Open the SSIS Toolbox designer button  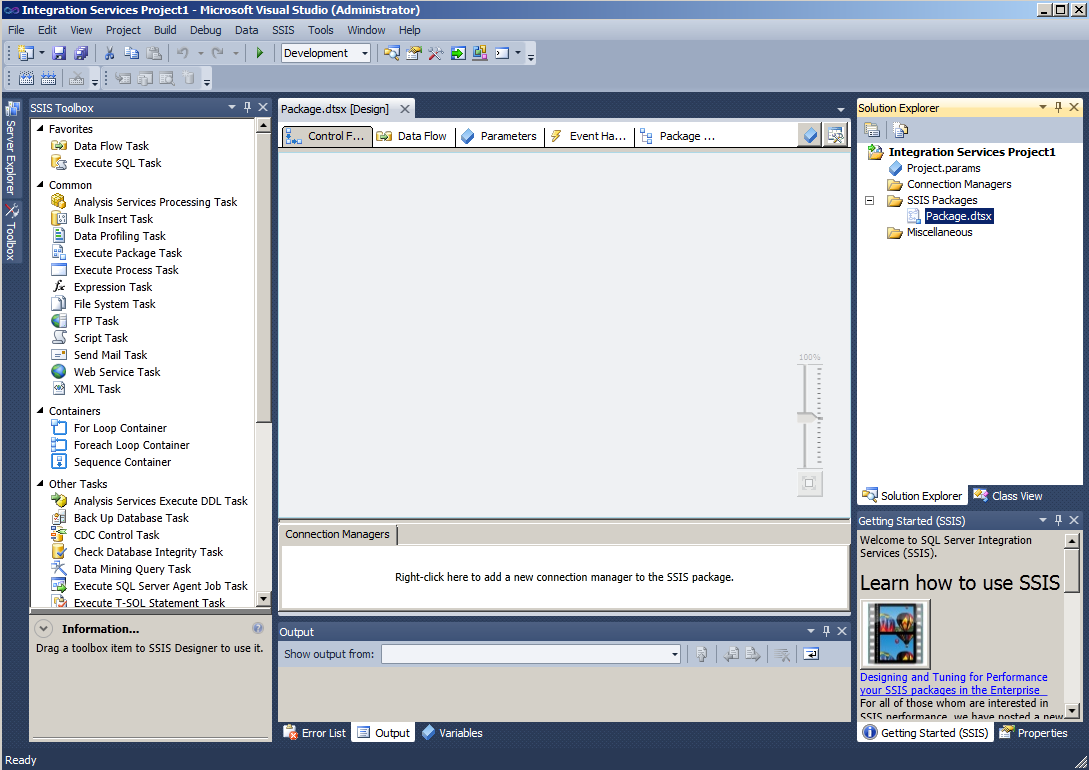click(835, 136)
